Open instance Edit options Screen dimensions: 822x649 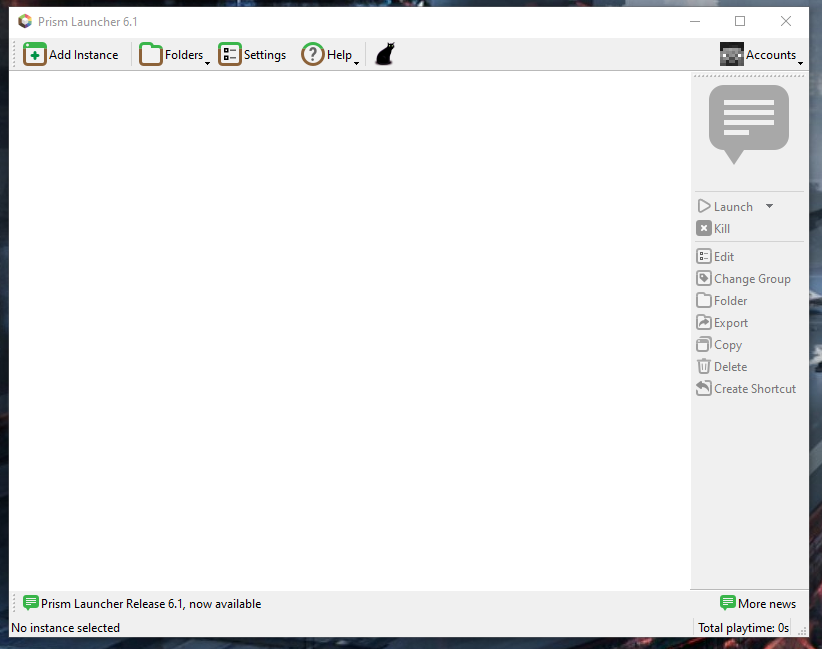[702, 256]
